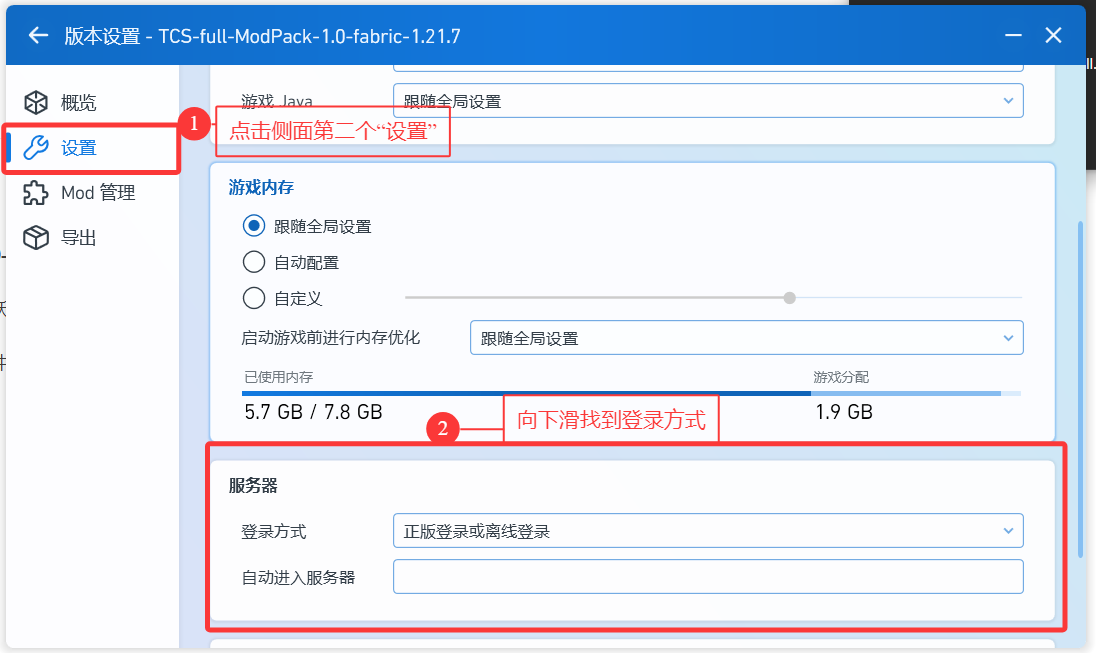This screenshot has height=653, width=1096.
Task: Click chevron arrow of memory optimization combo box
Action: pyautogui.click(x=1008, y=338)
